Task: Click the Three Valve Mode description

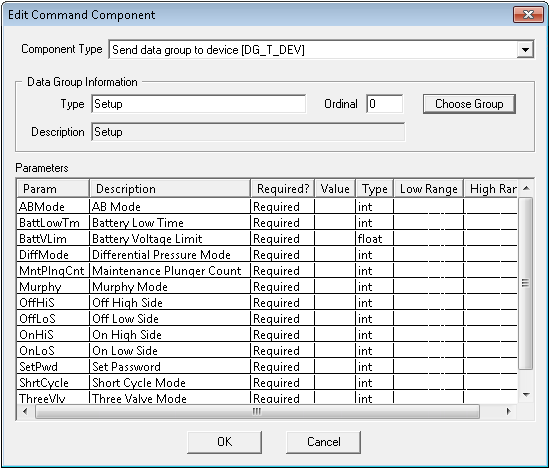Action: 170,397
